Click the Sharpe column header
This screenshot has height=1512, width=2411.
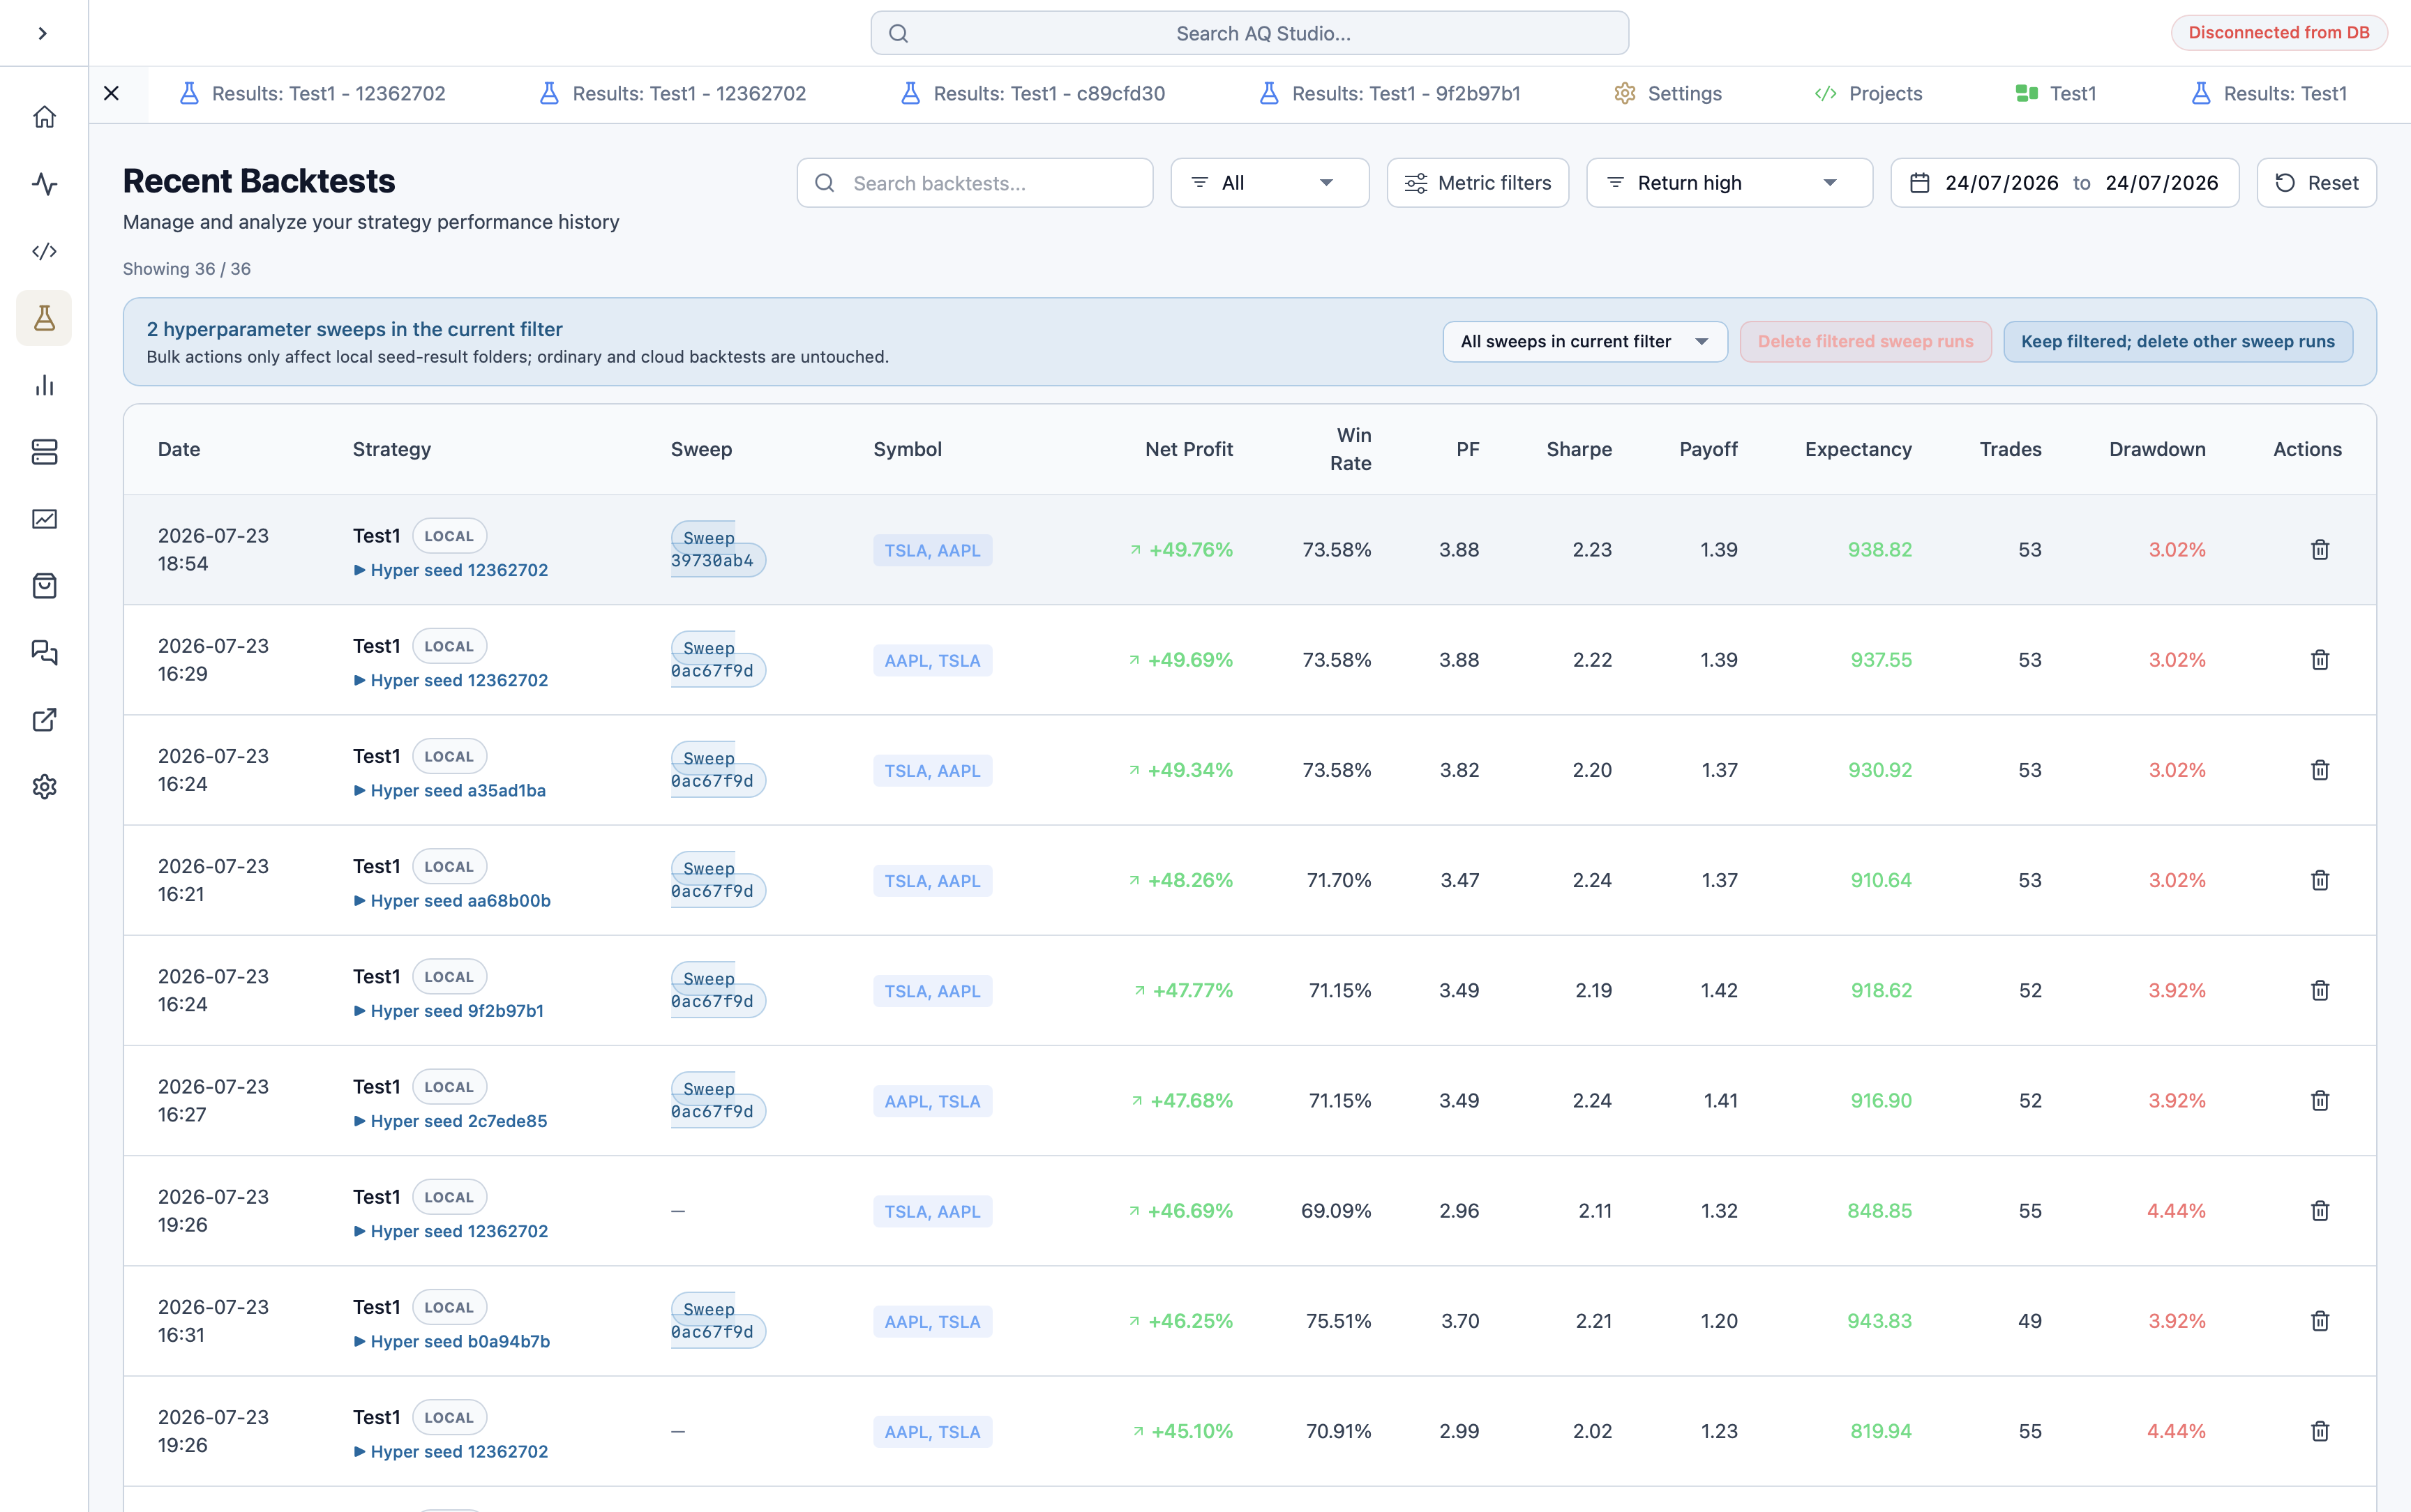(1578, 450)
